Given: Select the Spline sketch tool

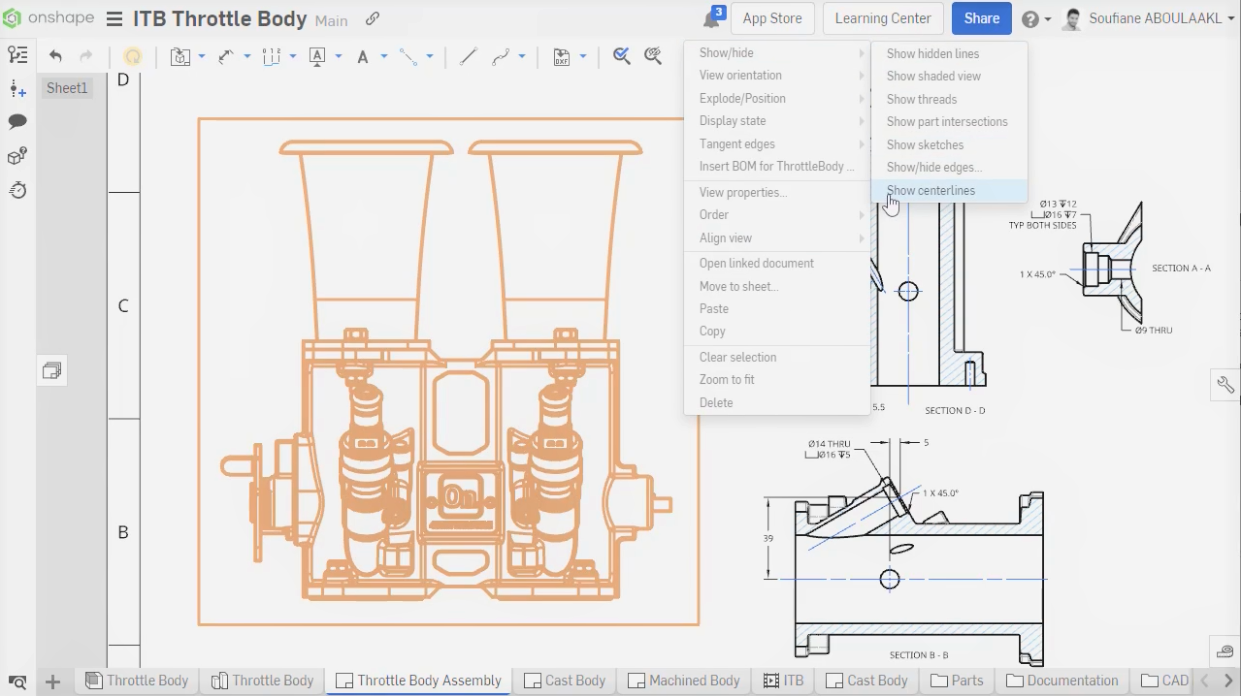Looking at the screenshot, I should point(501,57).
